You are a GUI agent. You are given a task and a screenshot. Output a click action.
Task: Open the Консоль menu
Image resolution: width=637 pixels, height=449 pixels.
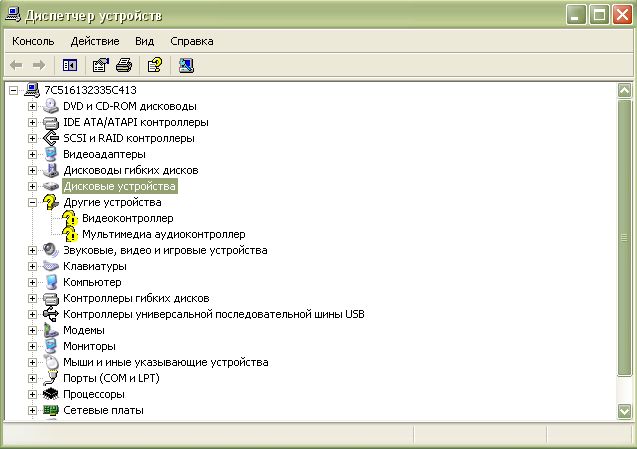click(x=33, y=41)
